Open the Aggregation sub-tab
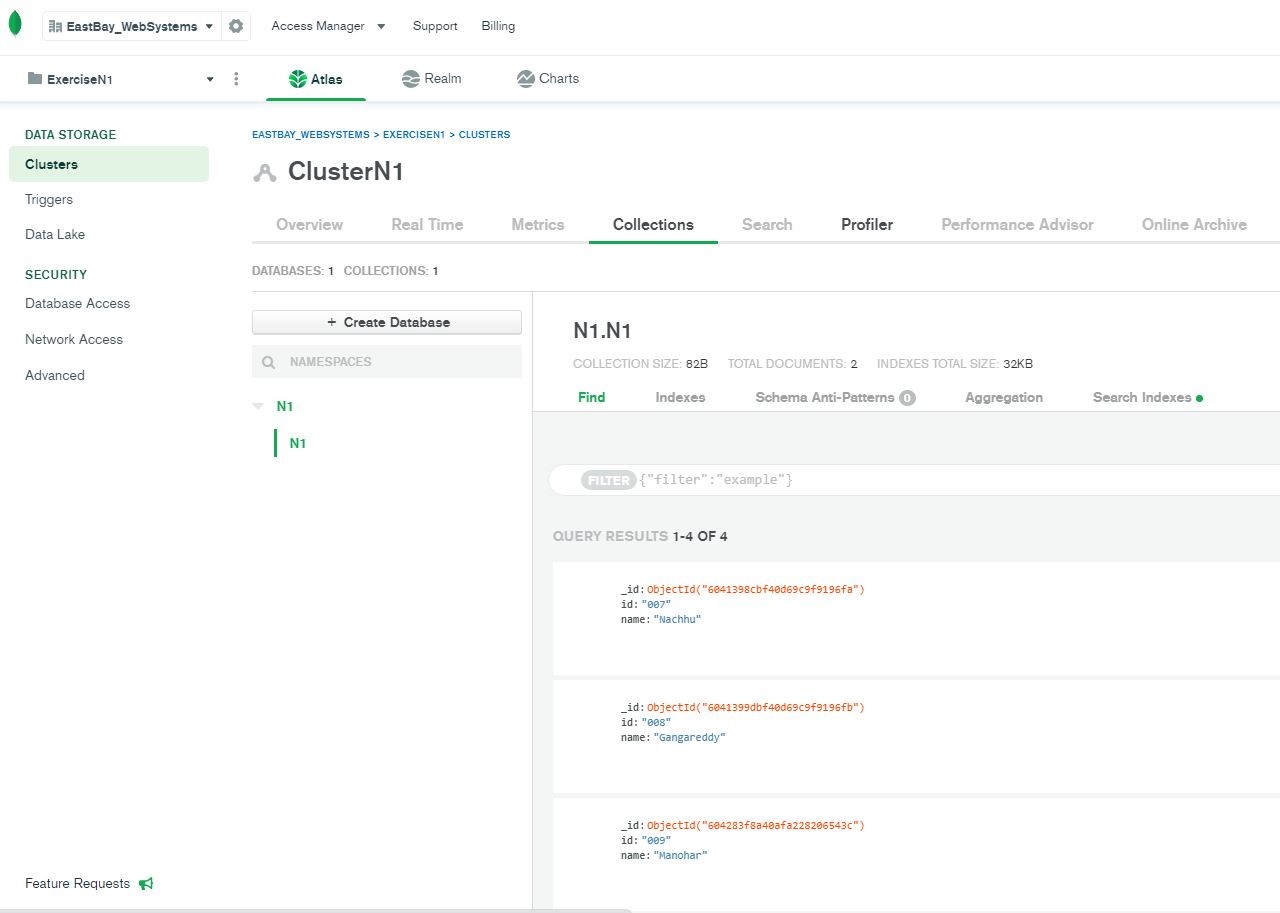This screenshot has height=913, width=1280. tap(1004, 398)
